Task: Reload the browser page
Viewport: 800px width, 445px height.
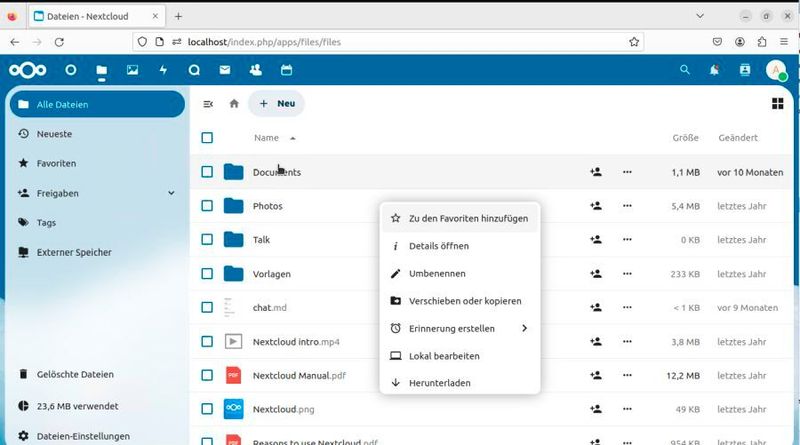Action: point(59,42)
